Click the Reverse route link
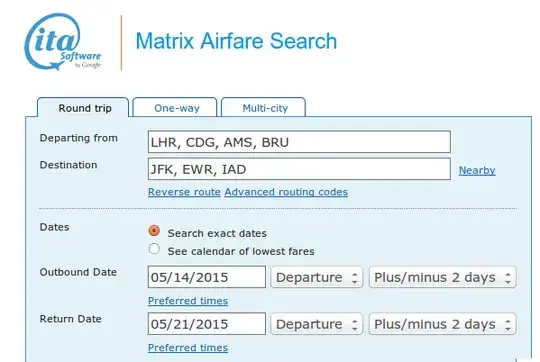 (184, 192)
